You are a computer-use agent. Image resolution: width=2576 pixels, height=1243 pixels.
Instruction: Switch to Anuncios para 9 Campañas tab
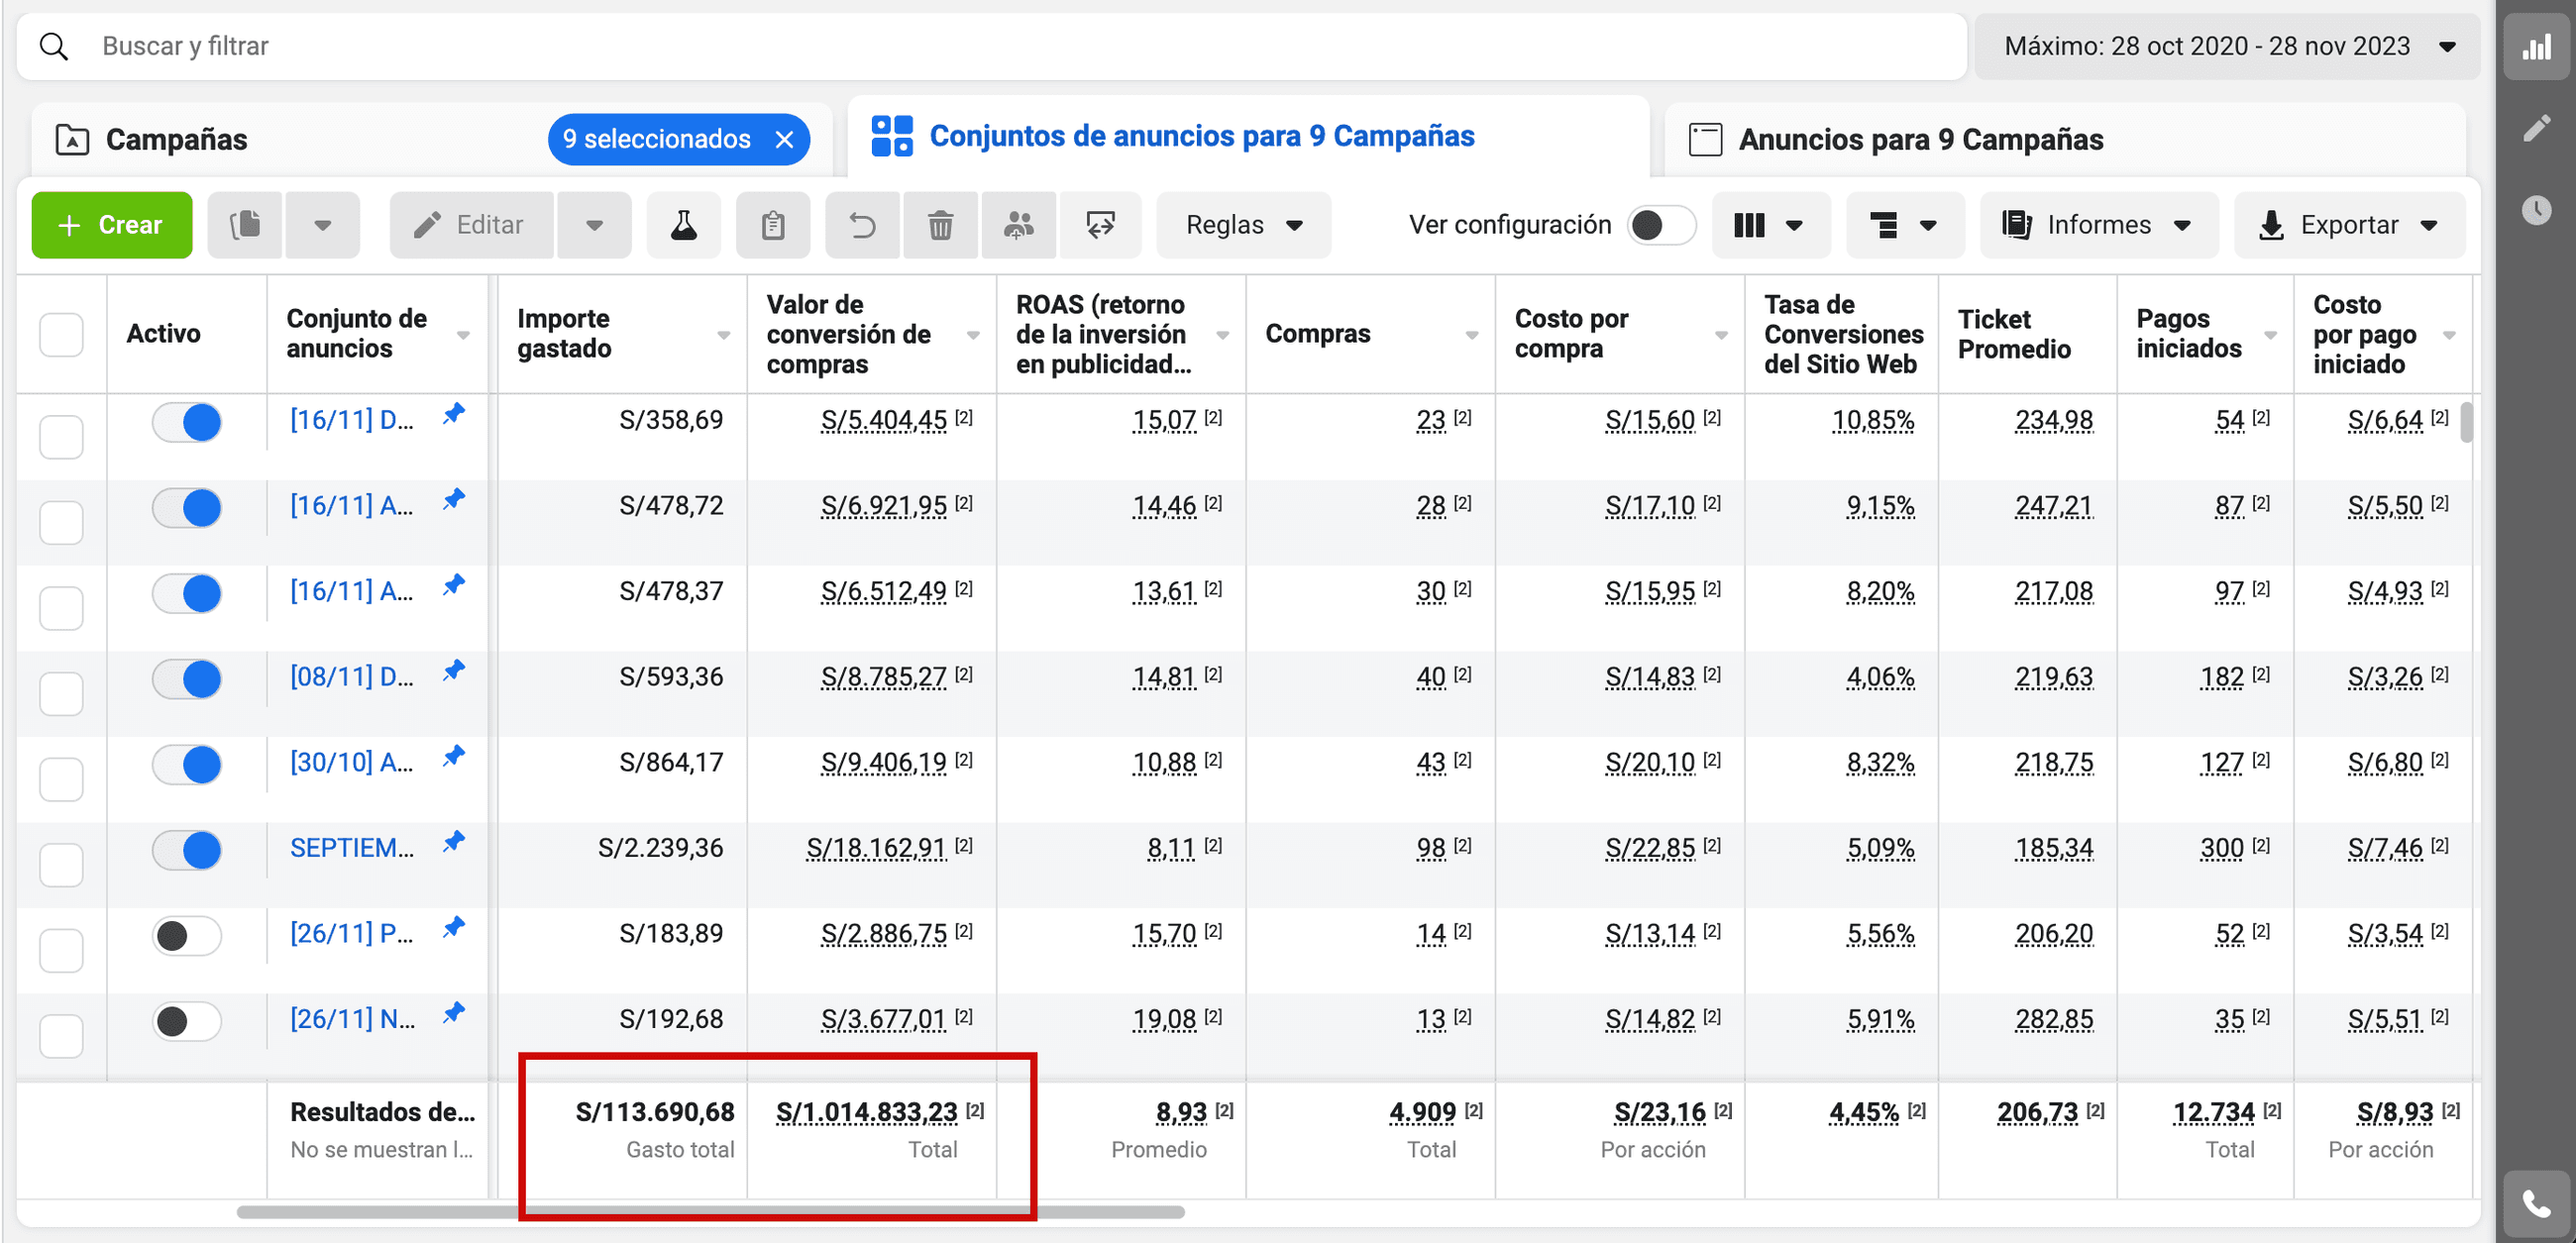click(x=1919, y=139)
